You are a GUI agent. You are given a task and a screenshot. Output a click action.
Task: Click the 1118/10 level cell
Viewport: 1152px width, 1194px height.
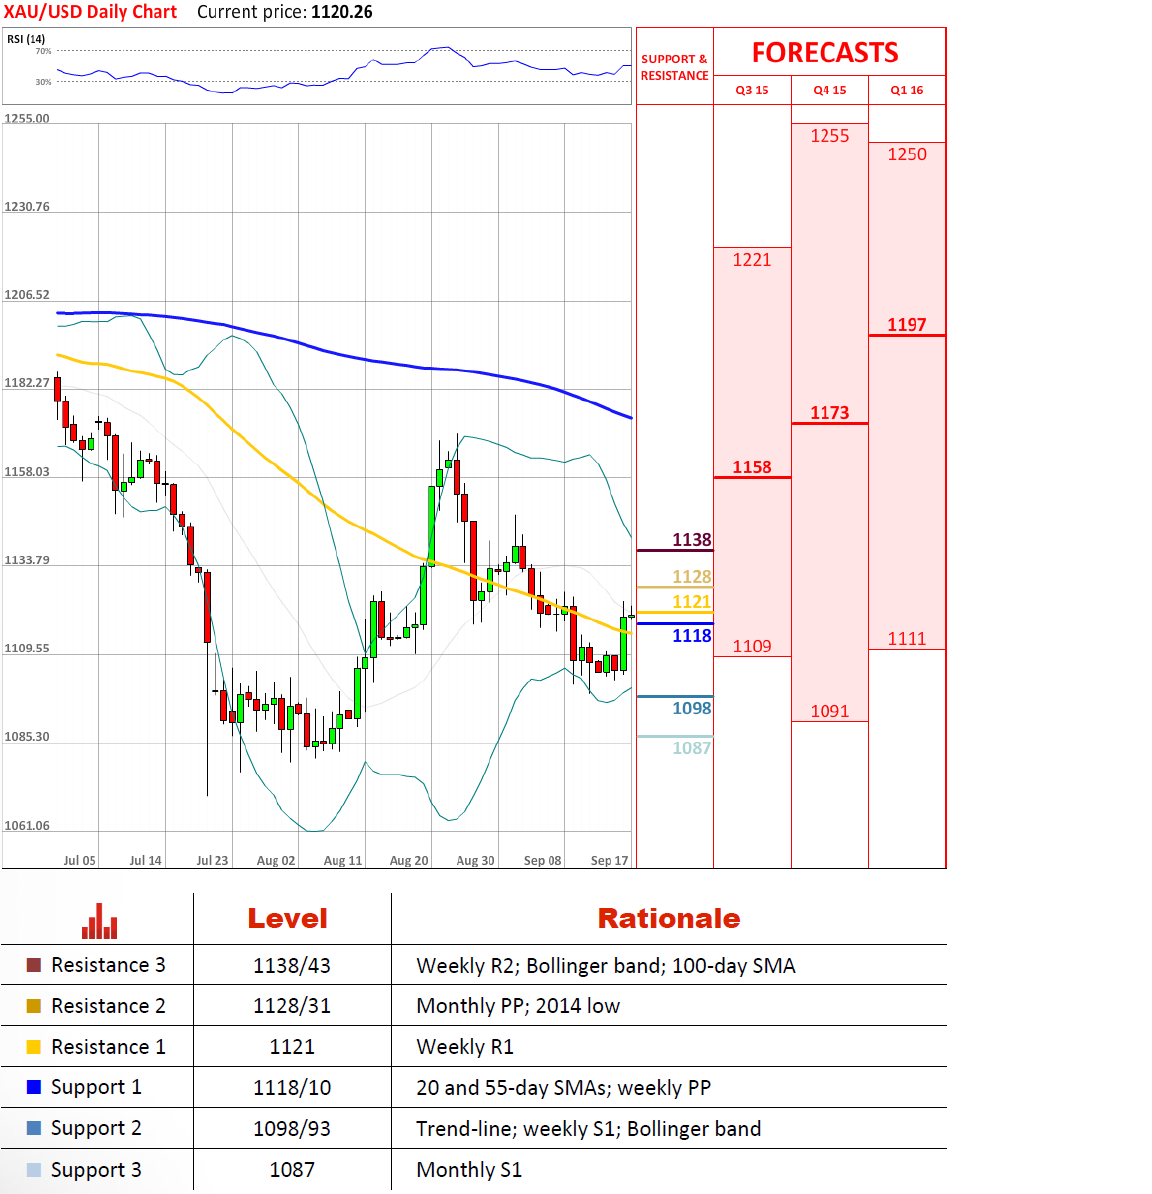pos(292,1087)
